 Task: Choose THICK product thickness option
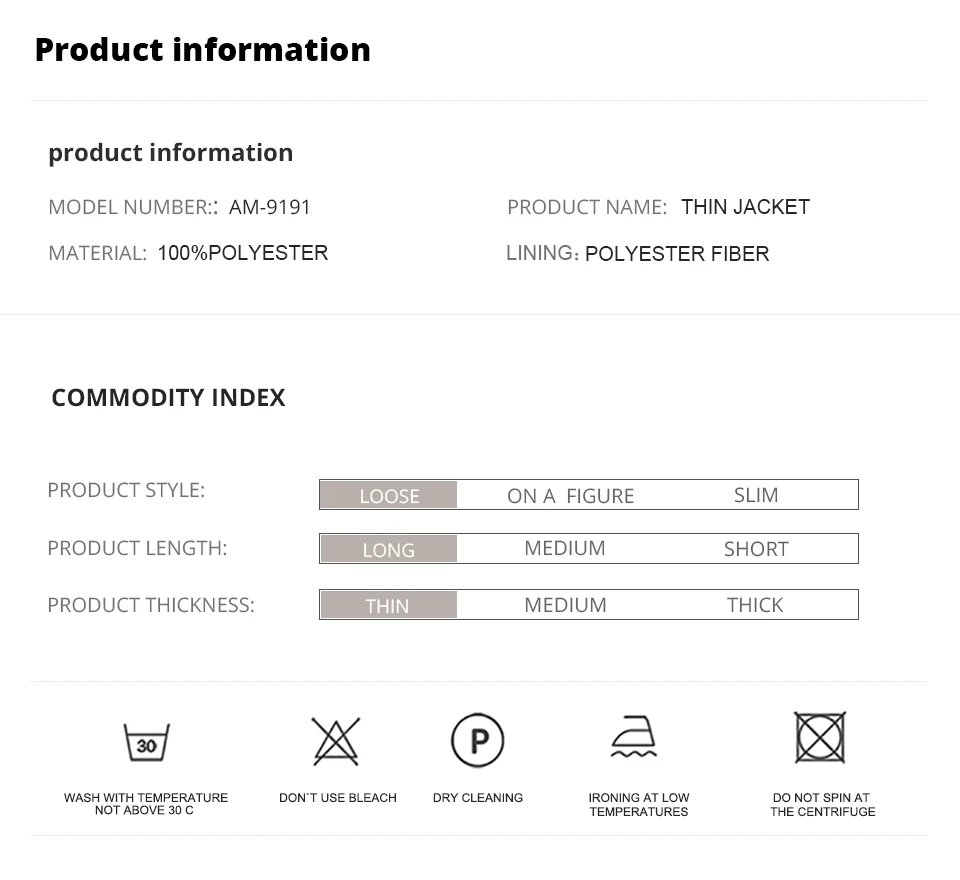pos(755,605)
